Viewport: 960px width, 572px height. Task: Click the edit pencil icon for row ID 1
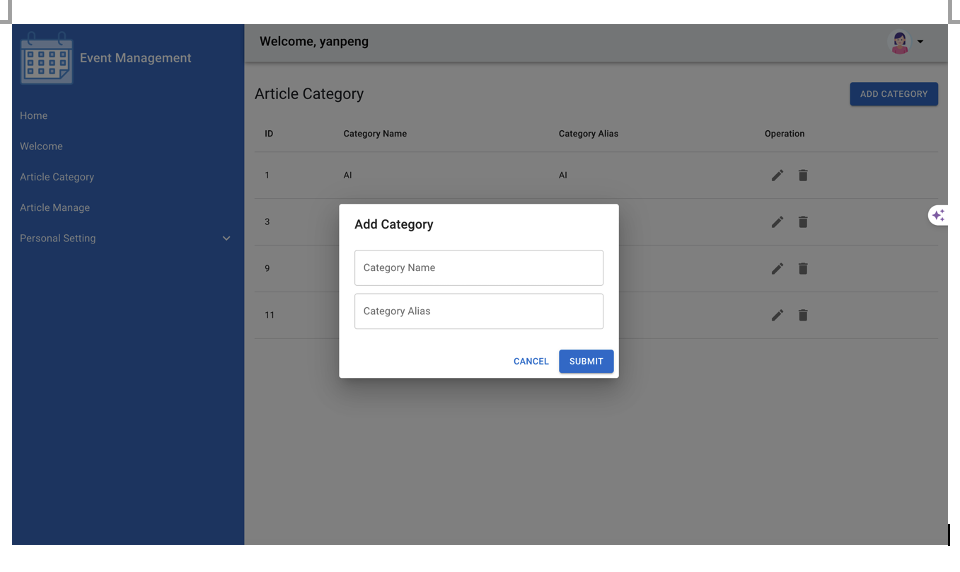[777, 175]
